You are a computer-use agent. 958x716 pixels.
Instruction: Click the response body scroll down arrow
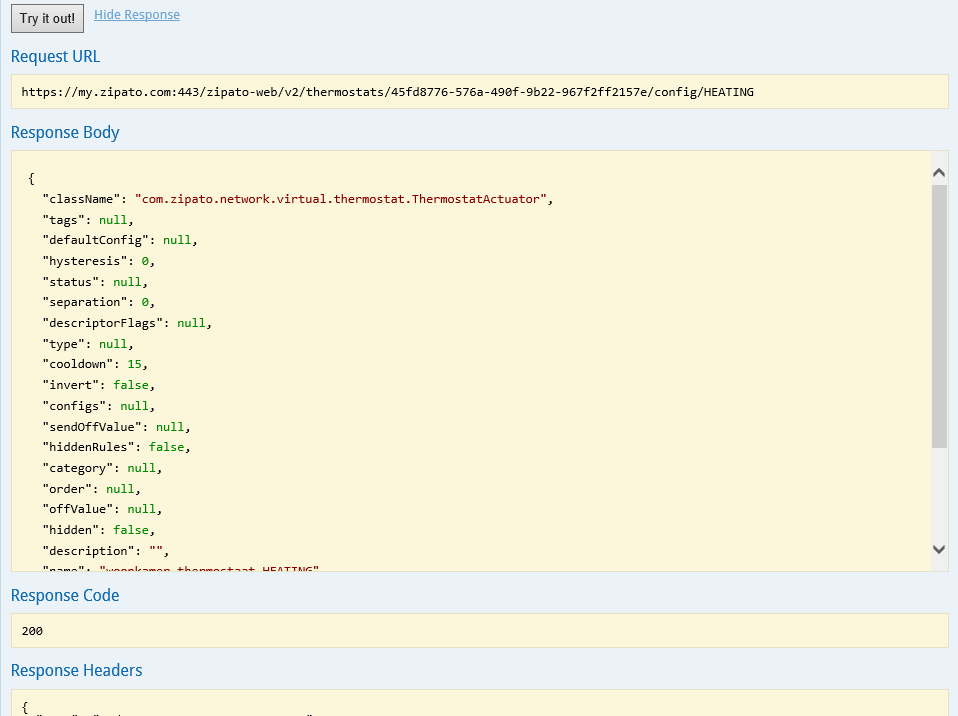pyautogui.click(x=939, y=549)
